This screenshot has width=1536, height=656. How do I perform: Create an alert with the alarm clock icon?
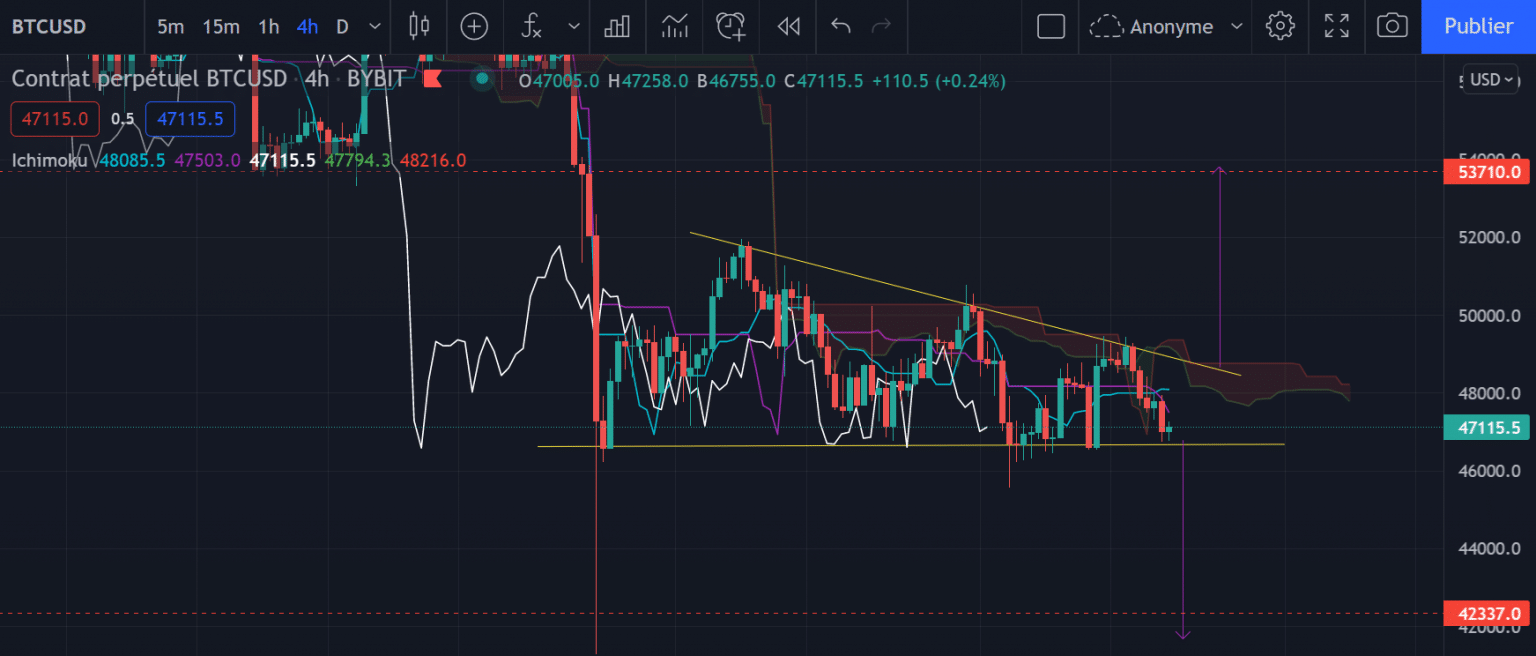point(731,26)
